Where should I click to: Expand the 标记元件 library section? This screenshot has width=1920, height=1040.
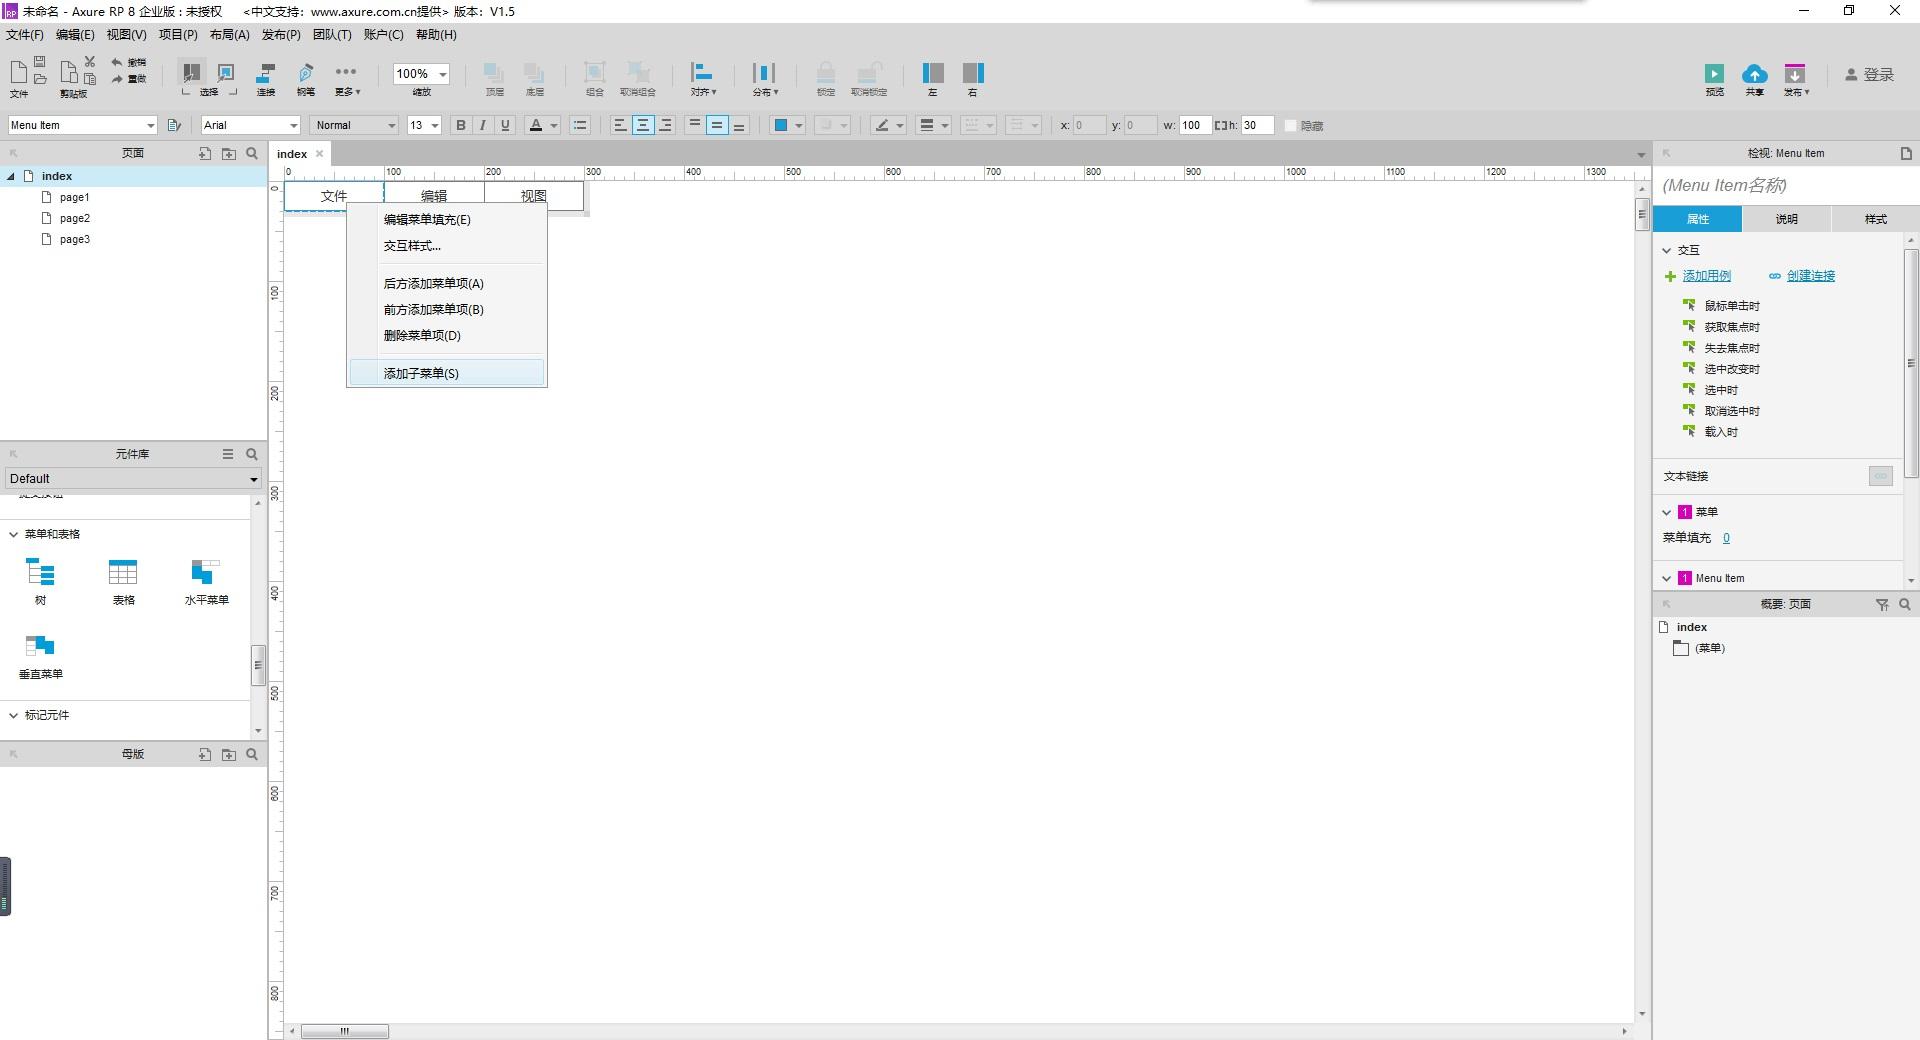[13, 715]
